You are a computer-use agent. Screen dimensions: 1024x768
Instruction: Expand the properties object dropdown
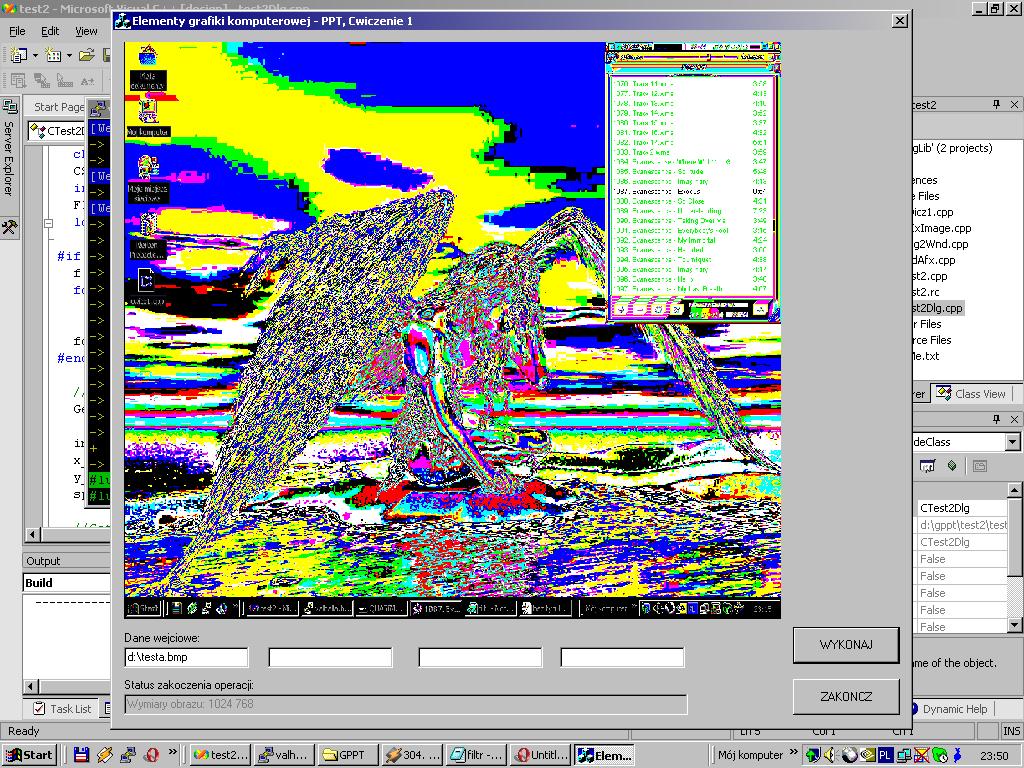[x=1012, y=442]
